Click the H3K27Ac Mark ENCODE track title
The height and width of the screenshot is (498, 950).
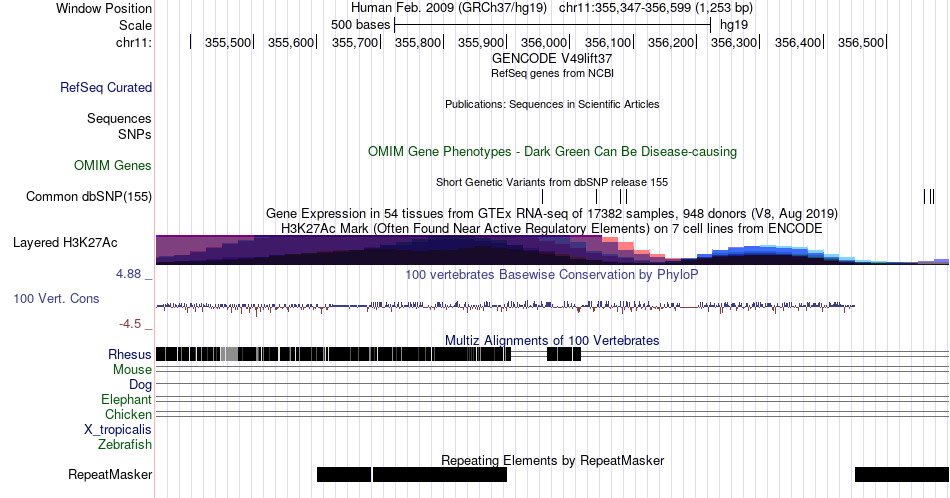[552, 228]
